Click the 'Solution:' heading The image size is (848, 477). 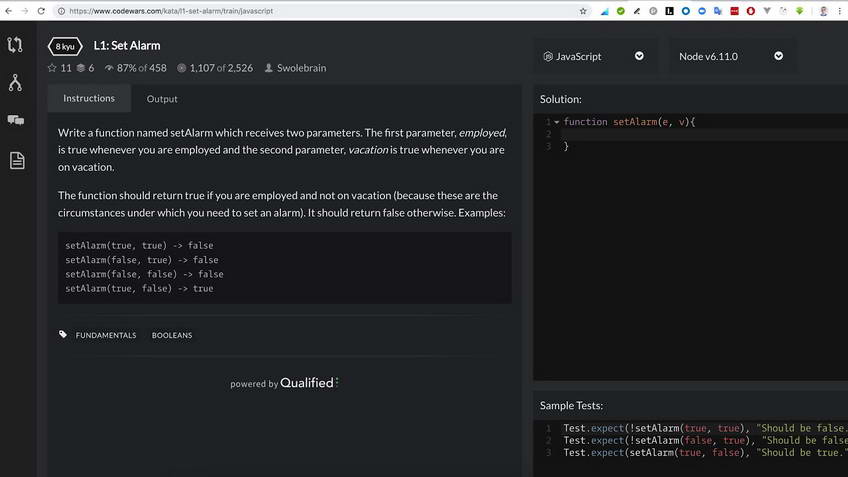pos(561,99)
